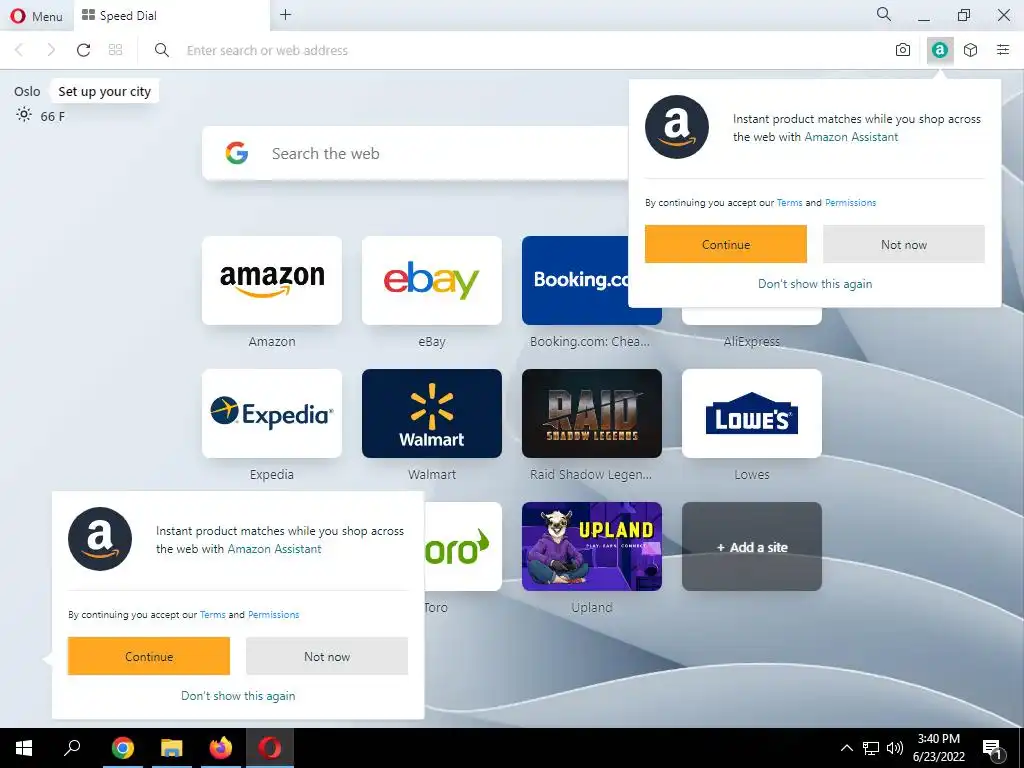Open the Walmart speed dial tile

[432, 413]
